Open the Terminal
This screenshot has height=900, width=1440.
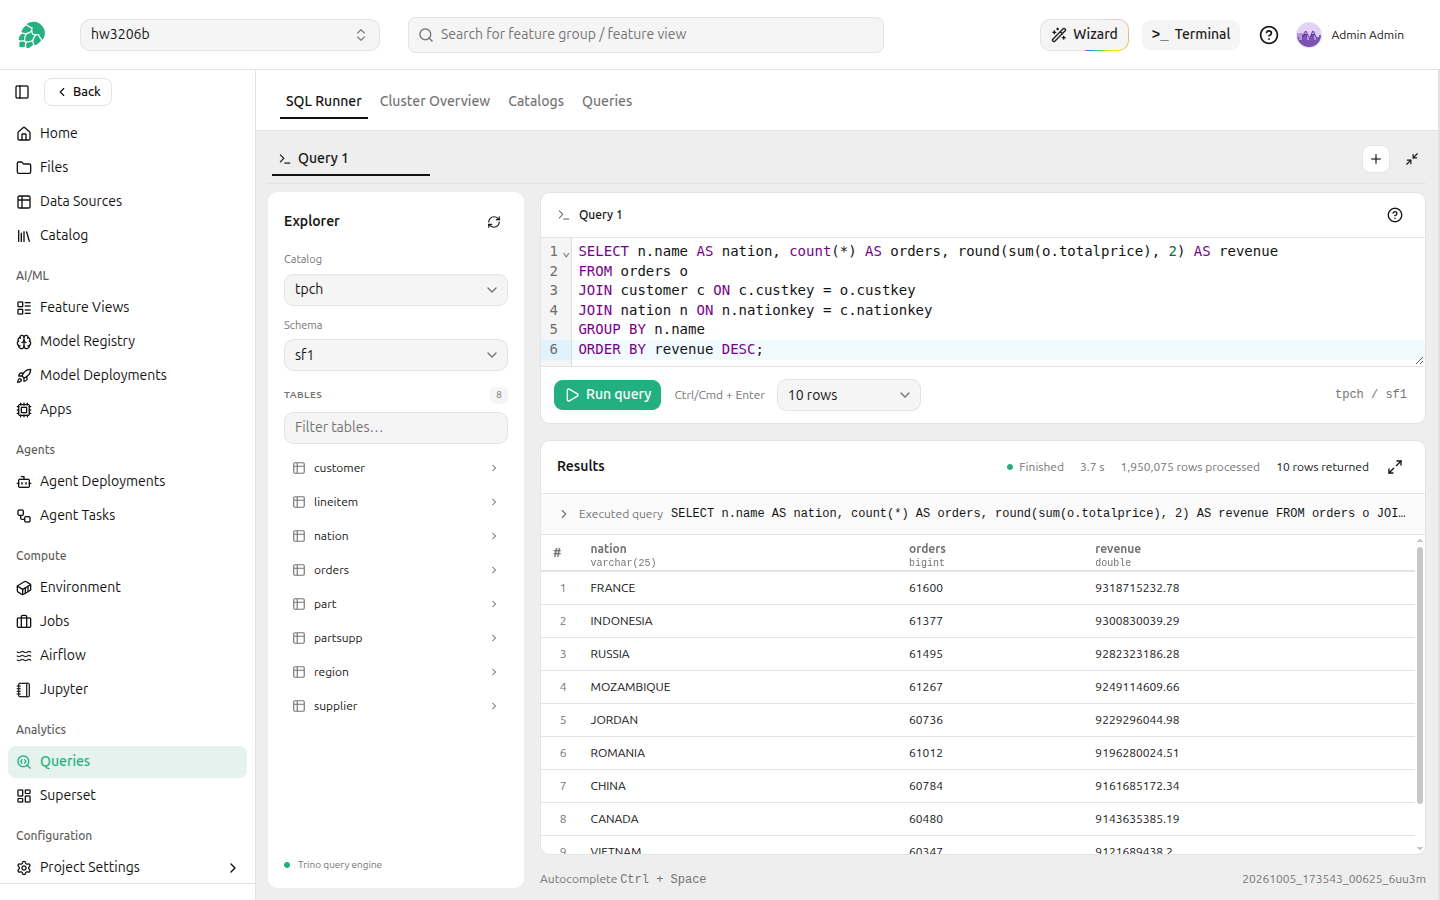(x=1191, y=35)
